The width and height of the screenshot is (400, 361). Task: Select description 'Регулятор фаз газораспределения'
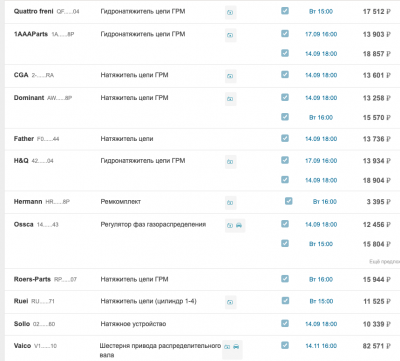(153, 225)
